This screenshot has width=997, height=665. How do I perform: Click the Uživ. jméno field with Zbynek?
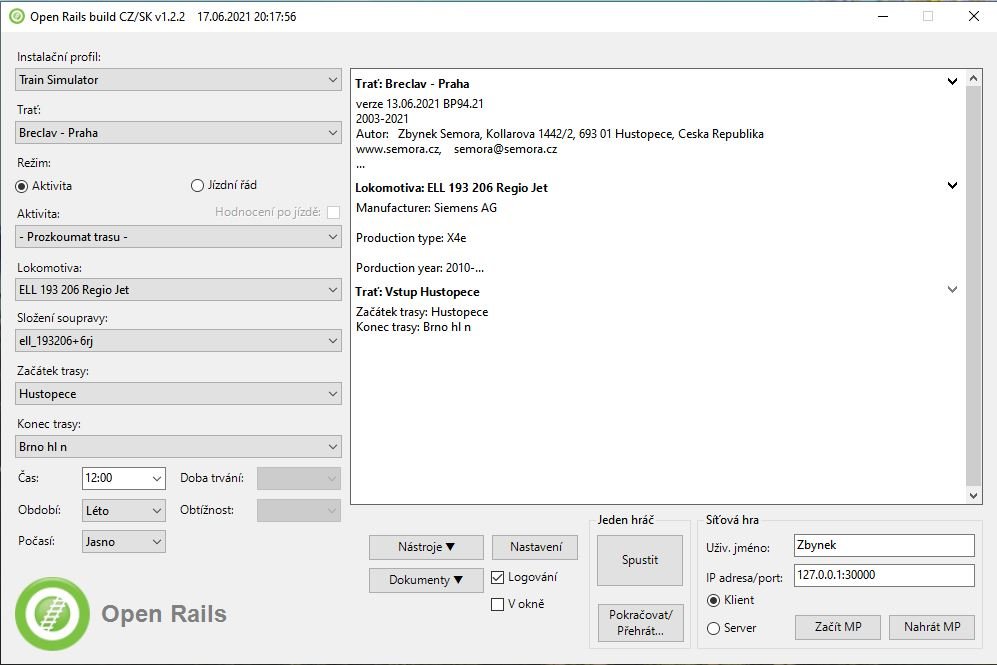(x=884, y=545)
